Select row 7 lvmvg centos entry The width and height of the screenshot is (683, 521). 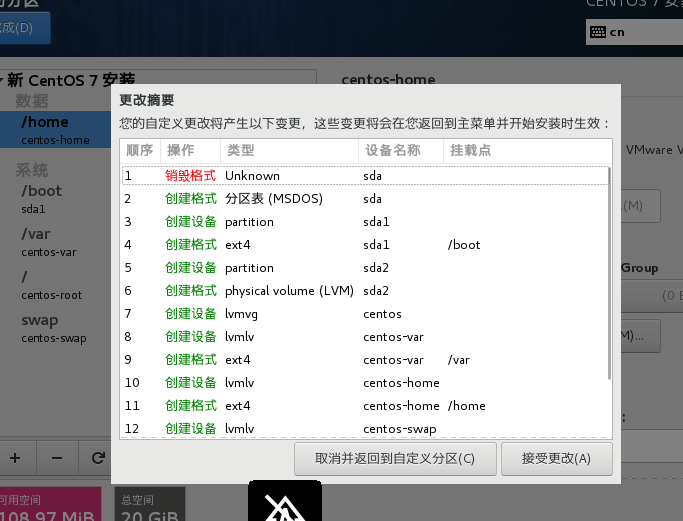tap(364, 314)
